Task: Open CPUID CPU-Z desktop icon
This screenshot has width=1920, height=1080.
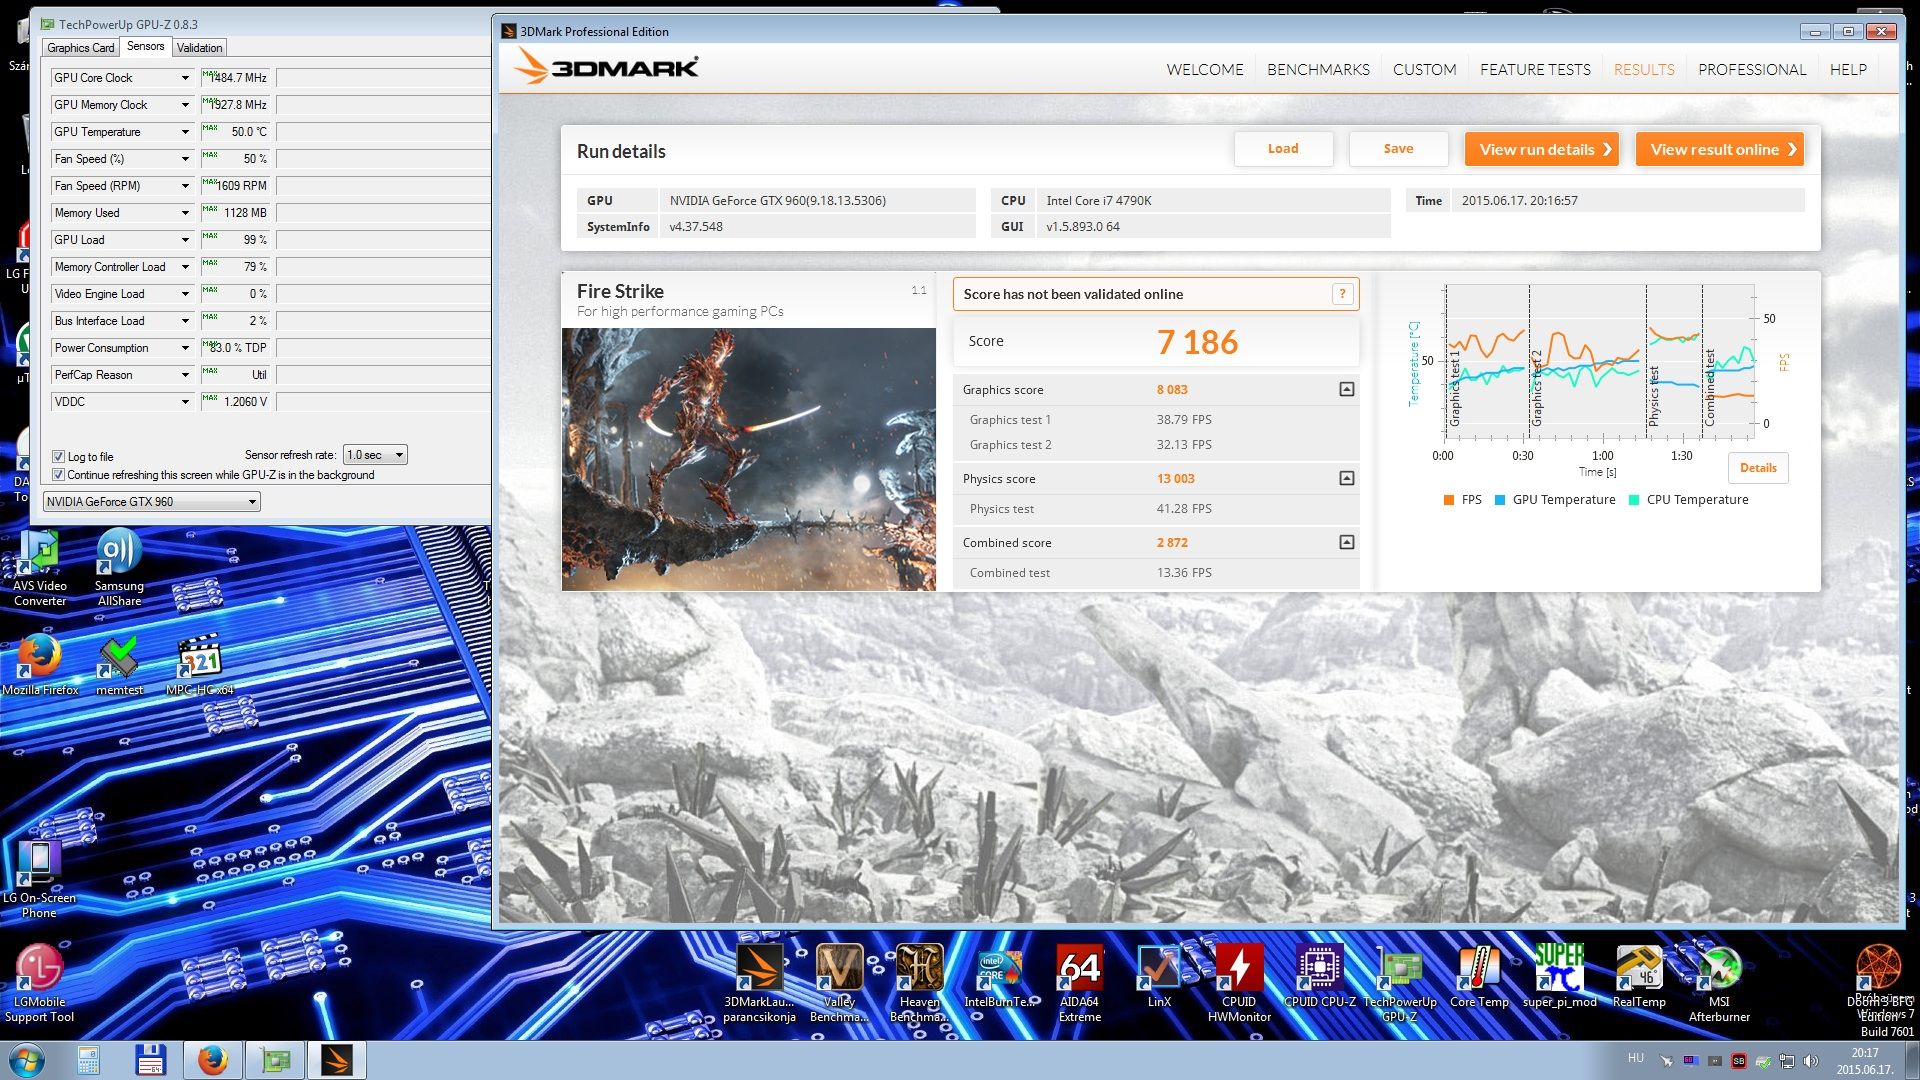Action: point(1320,976)
